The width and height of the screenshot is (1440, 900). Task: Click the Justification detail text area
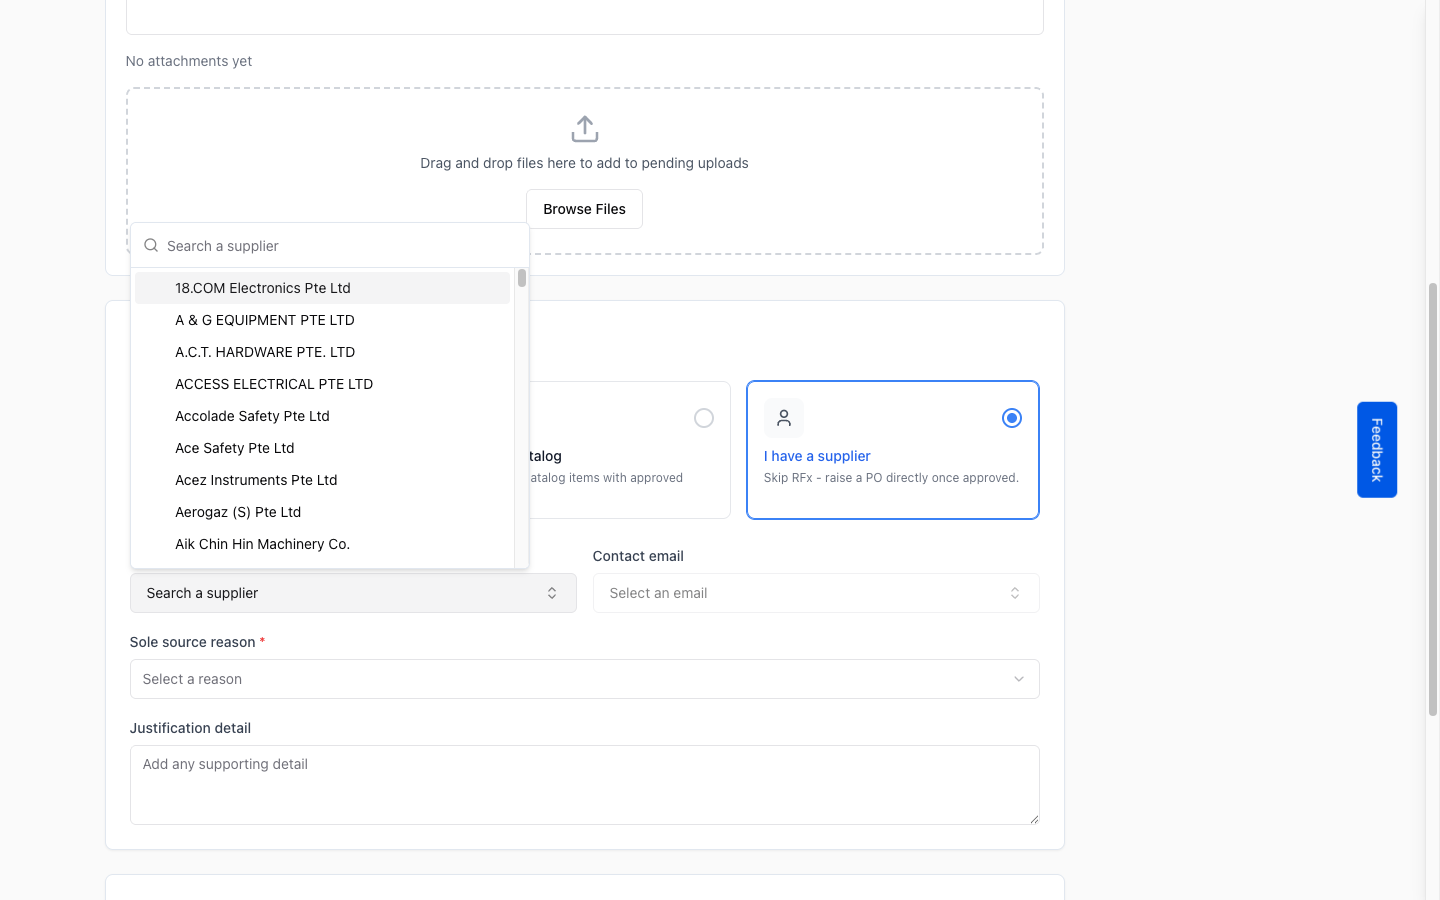pos(585,785)
